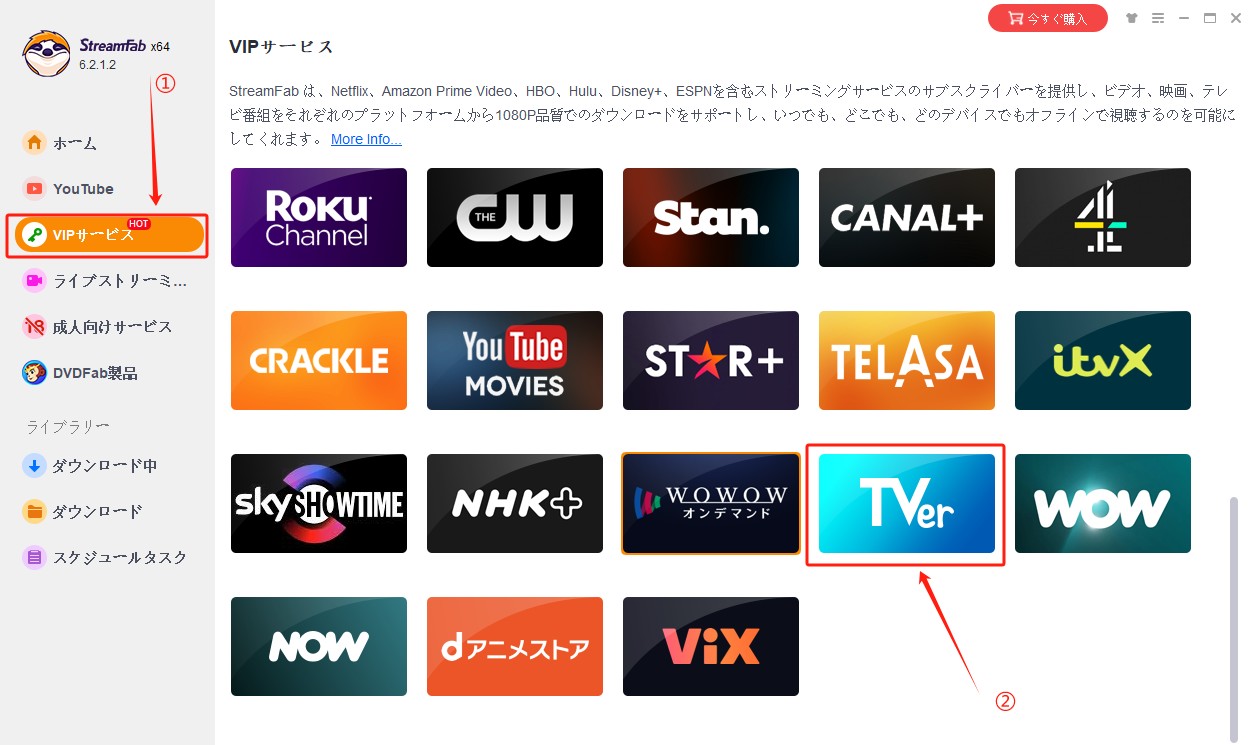Select the Channel 4 logo tile
This screenshot has height=745, width=1253.
(x=1103, y=218)
